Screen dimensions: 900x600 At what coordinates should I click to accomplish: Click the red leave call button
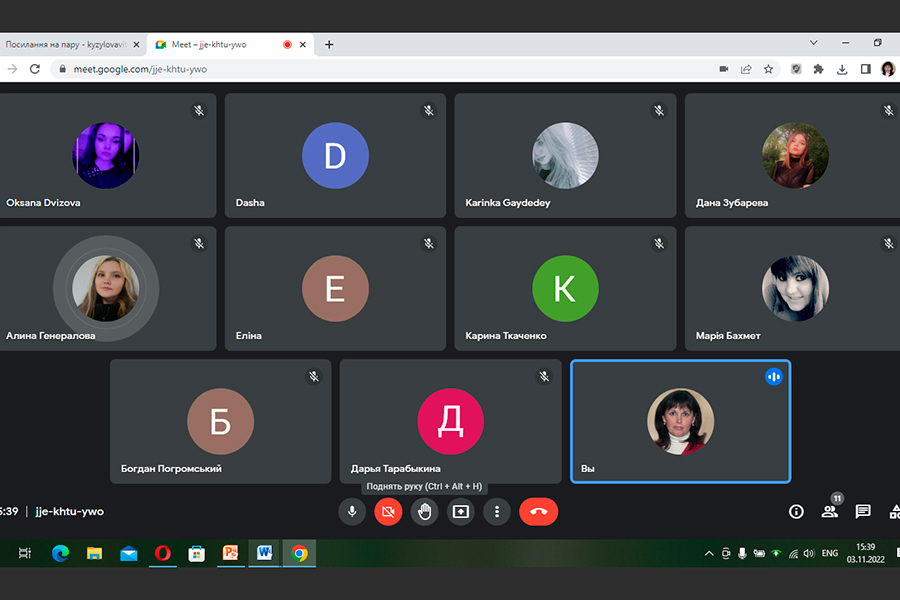point(538,511)
